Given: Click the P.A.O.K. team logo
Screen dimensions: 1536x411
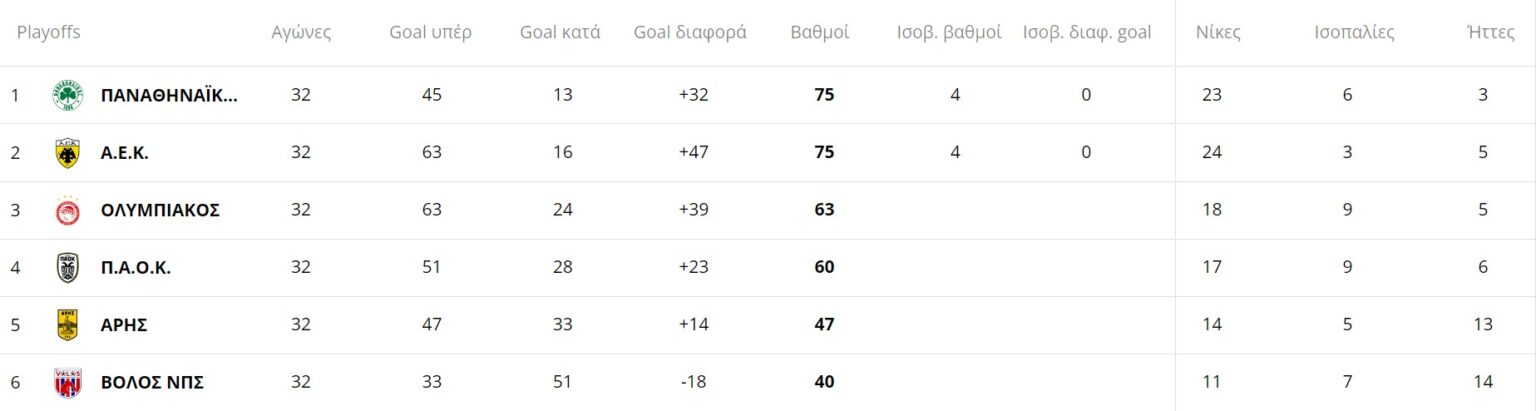Looking at the screenshot, I should [68, 267].
